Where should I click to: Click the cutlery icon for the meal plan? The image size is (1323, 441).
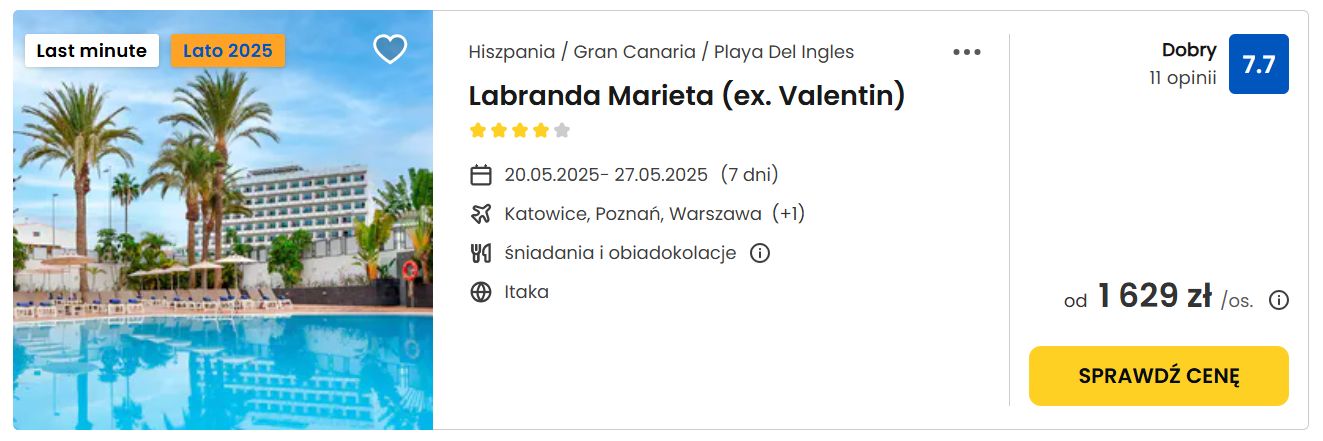(x=481, y=253)
